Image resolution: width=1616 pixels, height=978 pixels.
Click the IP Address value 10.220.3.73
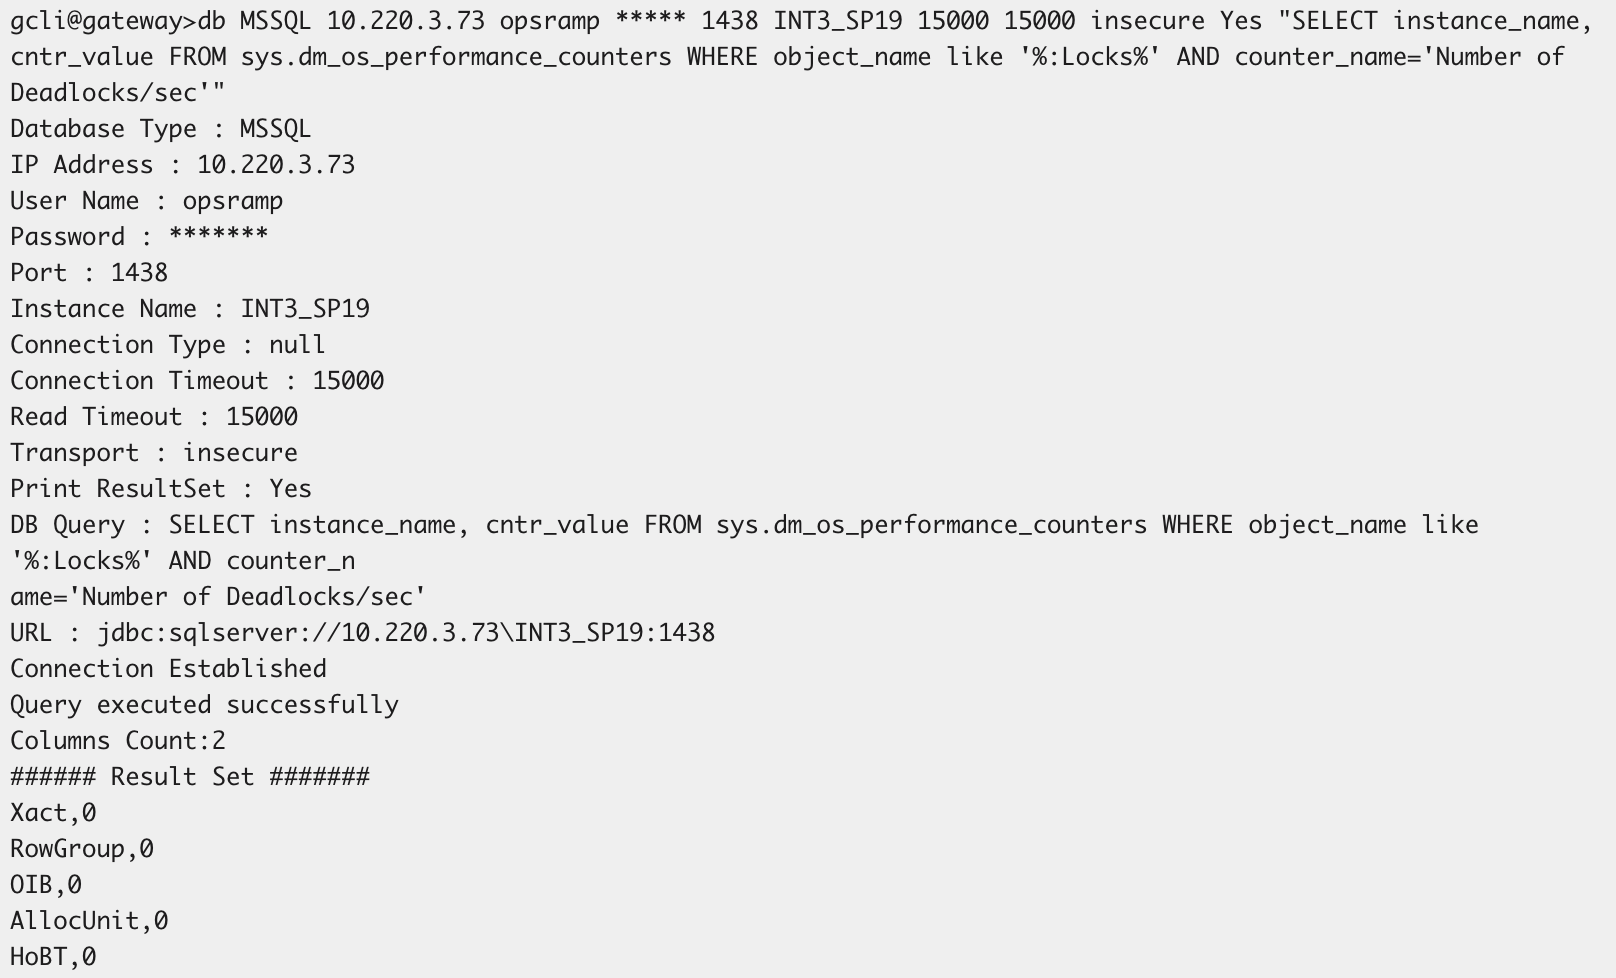(x=275, y=165)
